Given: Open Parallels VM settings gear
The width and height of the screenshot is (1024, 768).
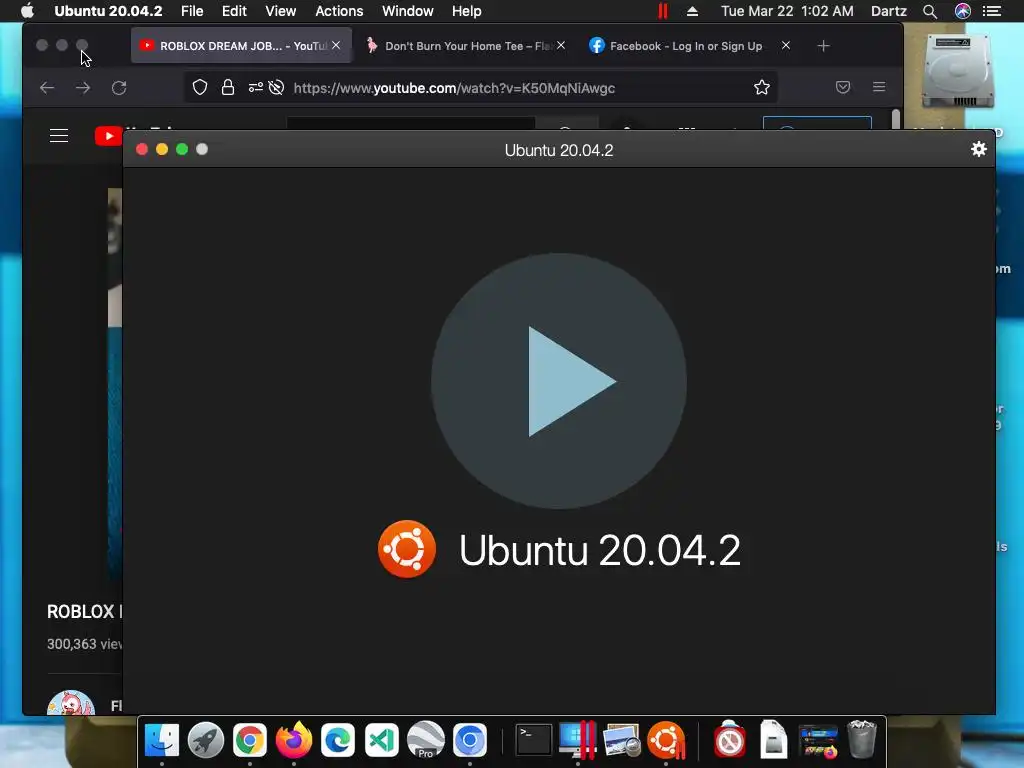Looking at the screenshot, I should tap(978, 150).
